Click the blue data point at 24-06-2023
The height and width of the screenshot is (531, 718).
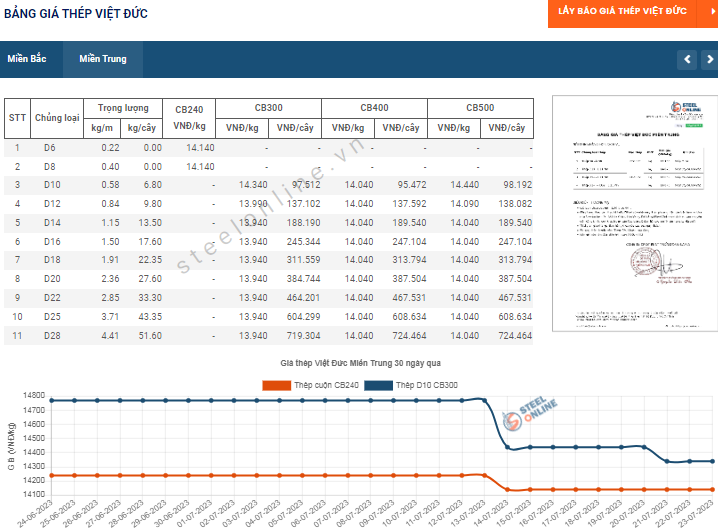click(51, 401)
